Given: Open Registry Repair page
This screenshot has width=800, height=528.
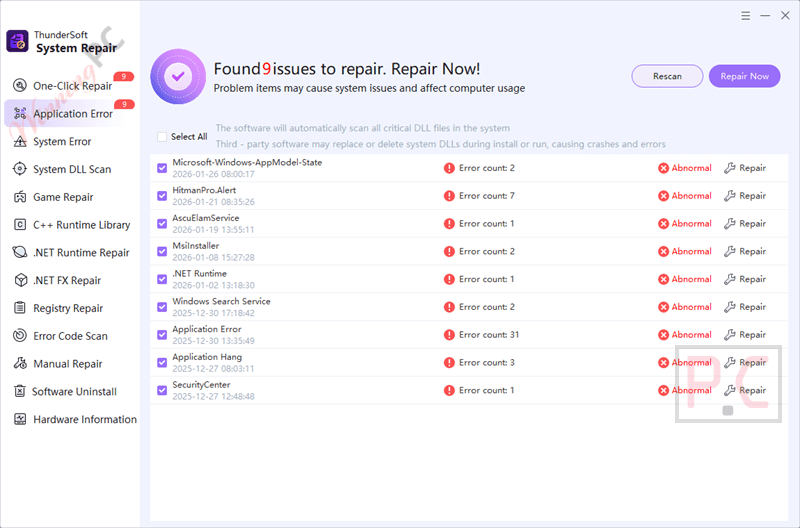Looking at the screenshot, I should tap(69, 308).
